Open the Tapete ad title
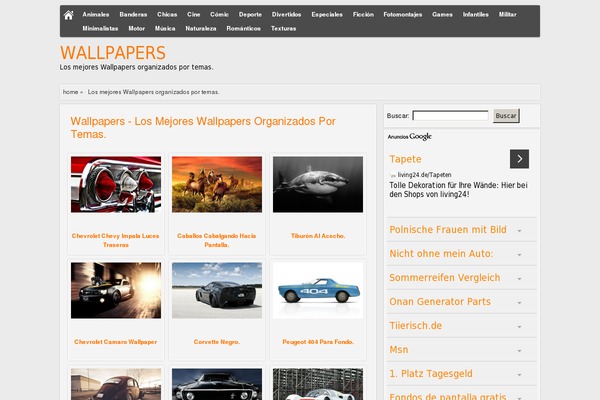Screen dimensions: 600x400 [x=405, y=159]
